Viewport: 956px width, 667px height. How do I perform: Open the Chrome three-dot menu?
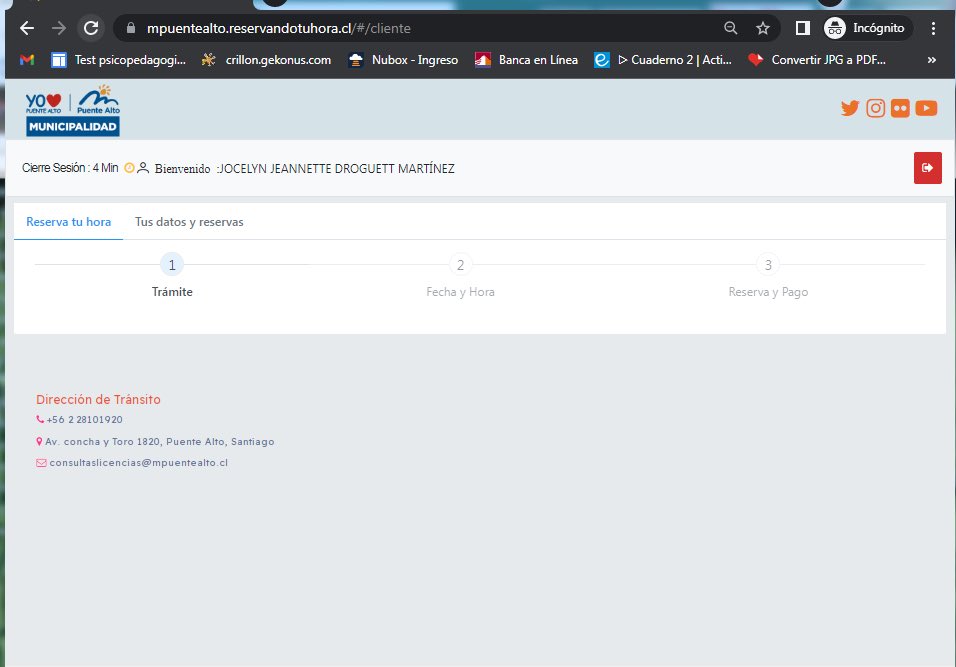tap(933, 28)
